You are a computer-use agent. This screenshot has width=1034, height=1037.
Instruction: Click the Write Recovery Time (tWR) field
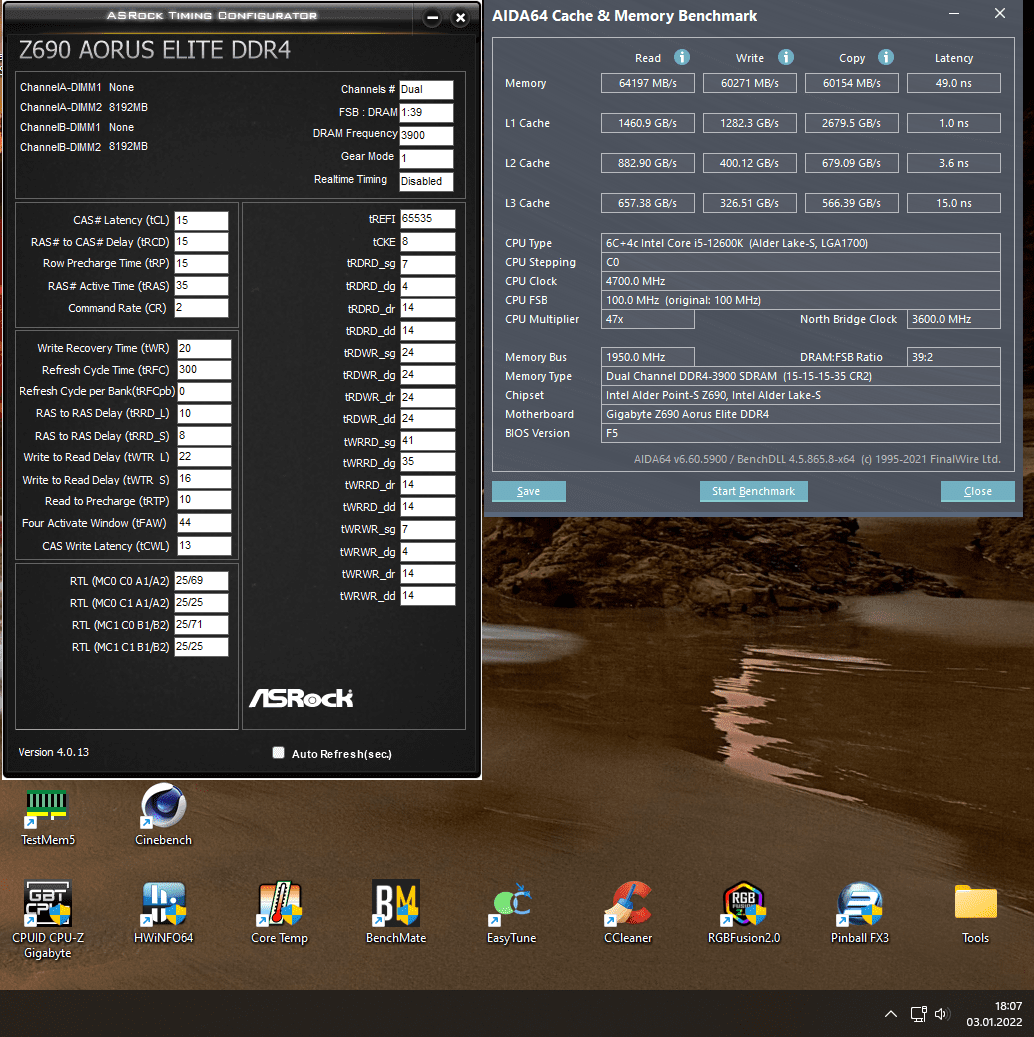point(204,349)
